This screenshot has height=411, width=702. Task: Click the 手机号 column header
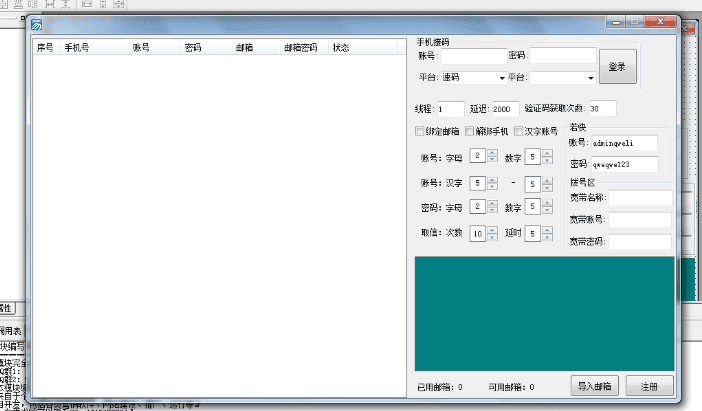(x=94, y=47)
